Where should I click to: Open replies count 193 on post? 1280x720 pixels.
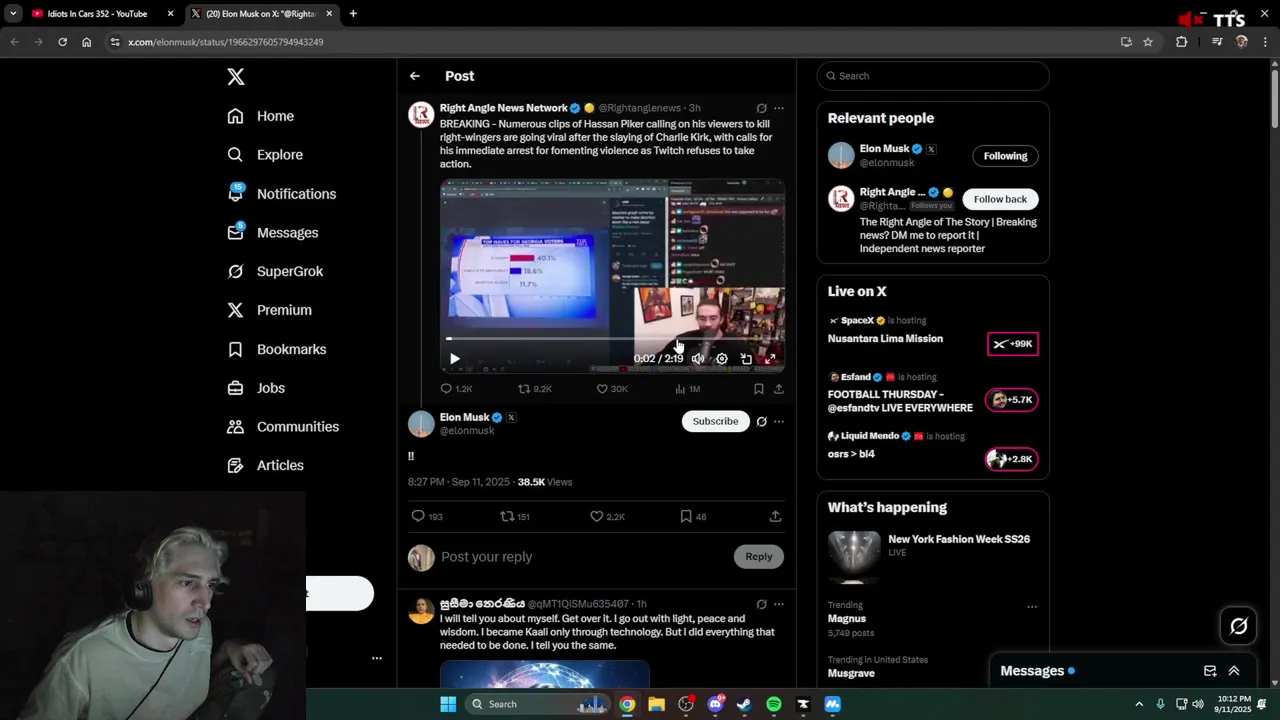click(427, 516)
